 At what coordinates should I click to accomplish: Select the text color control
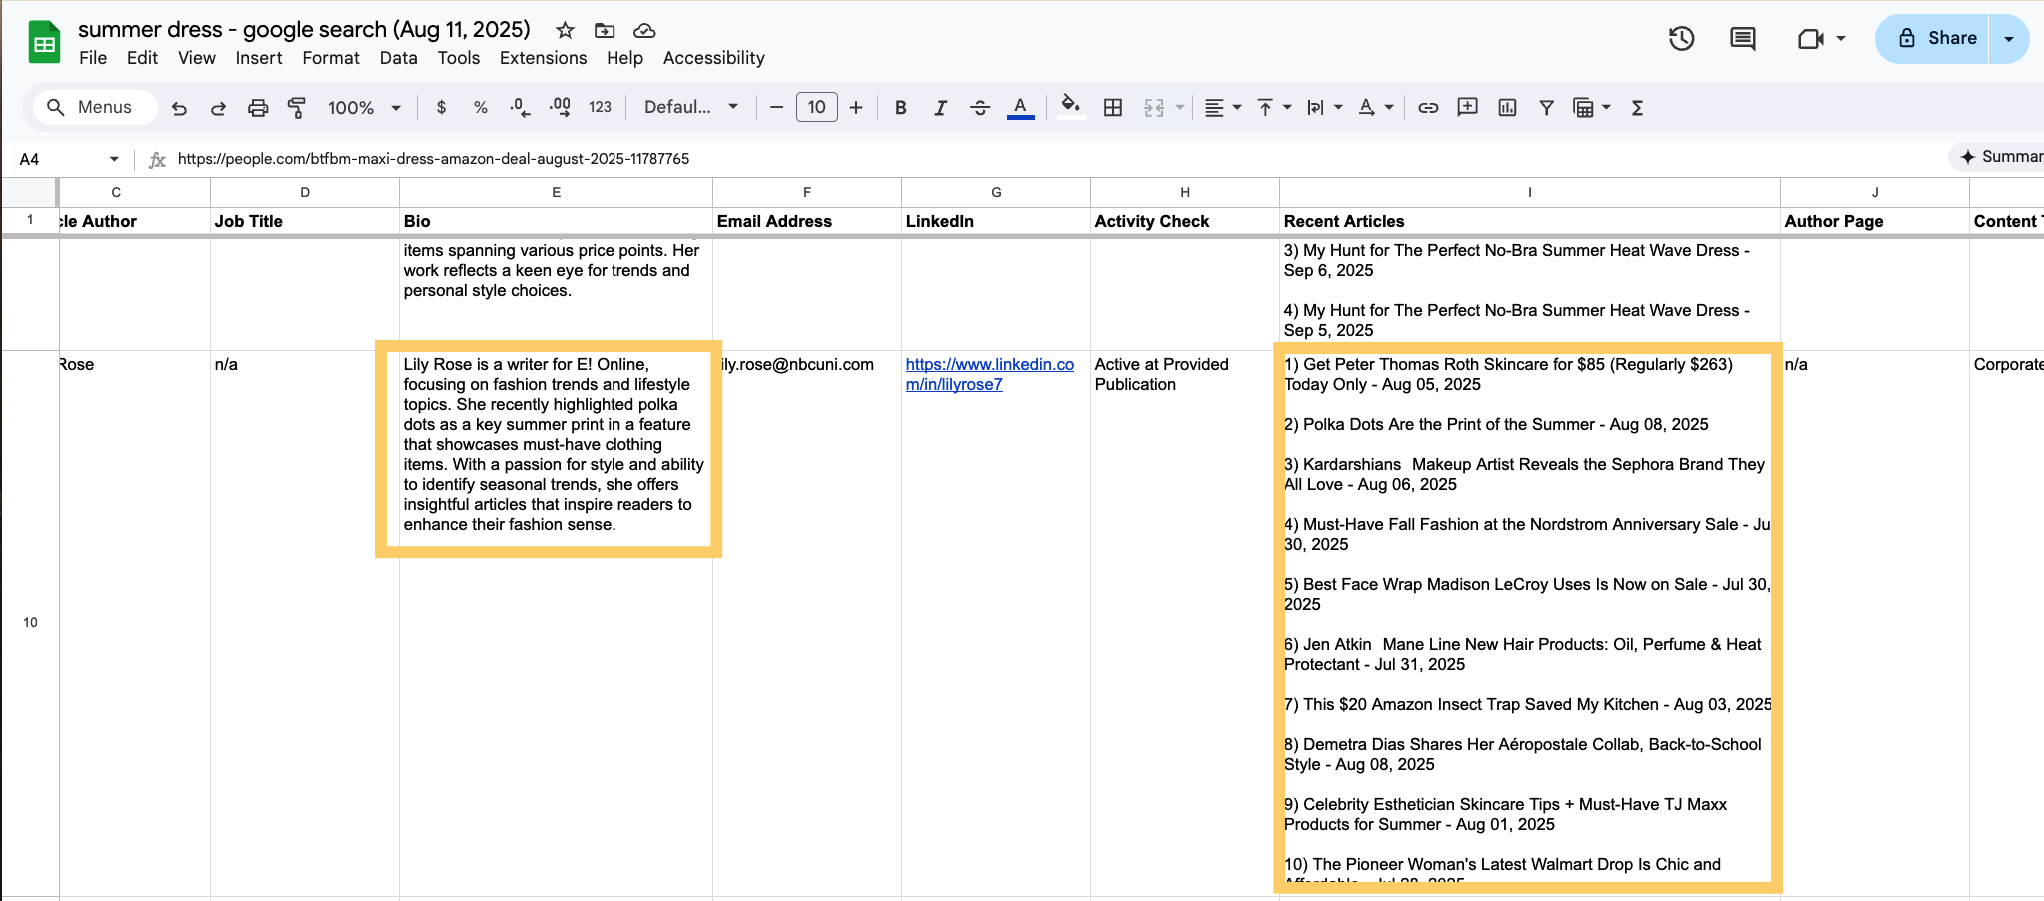[1019, 107]
